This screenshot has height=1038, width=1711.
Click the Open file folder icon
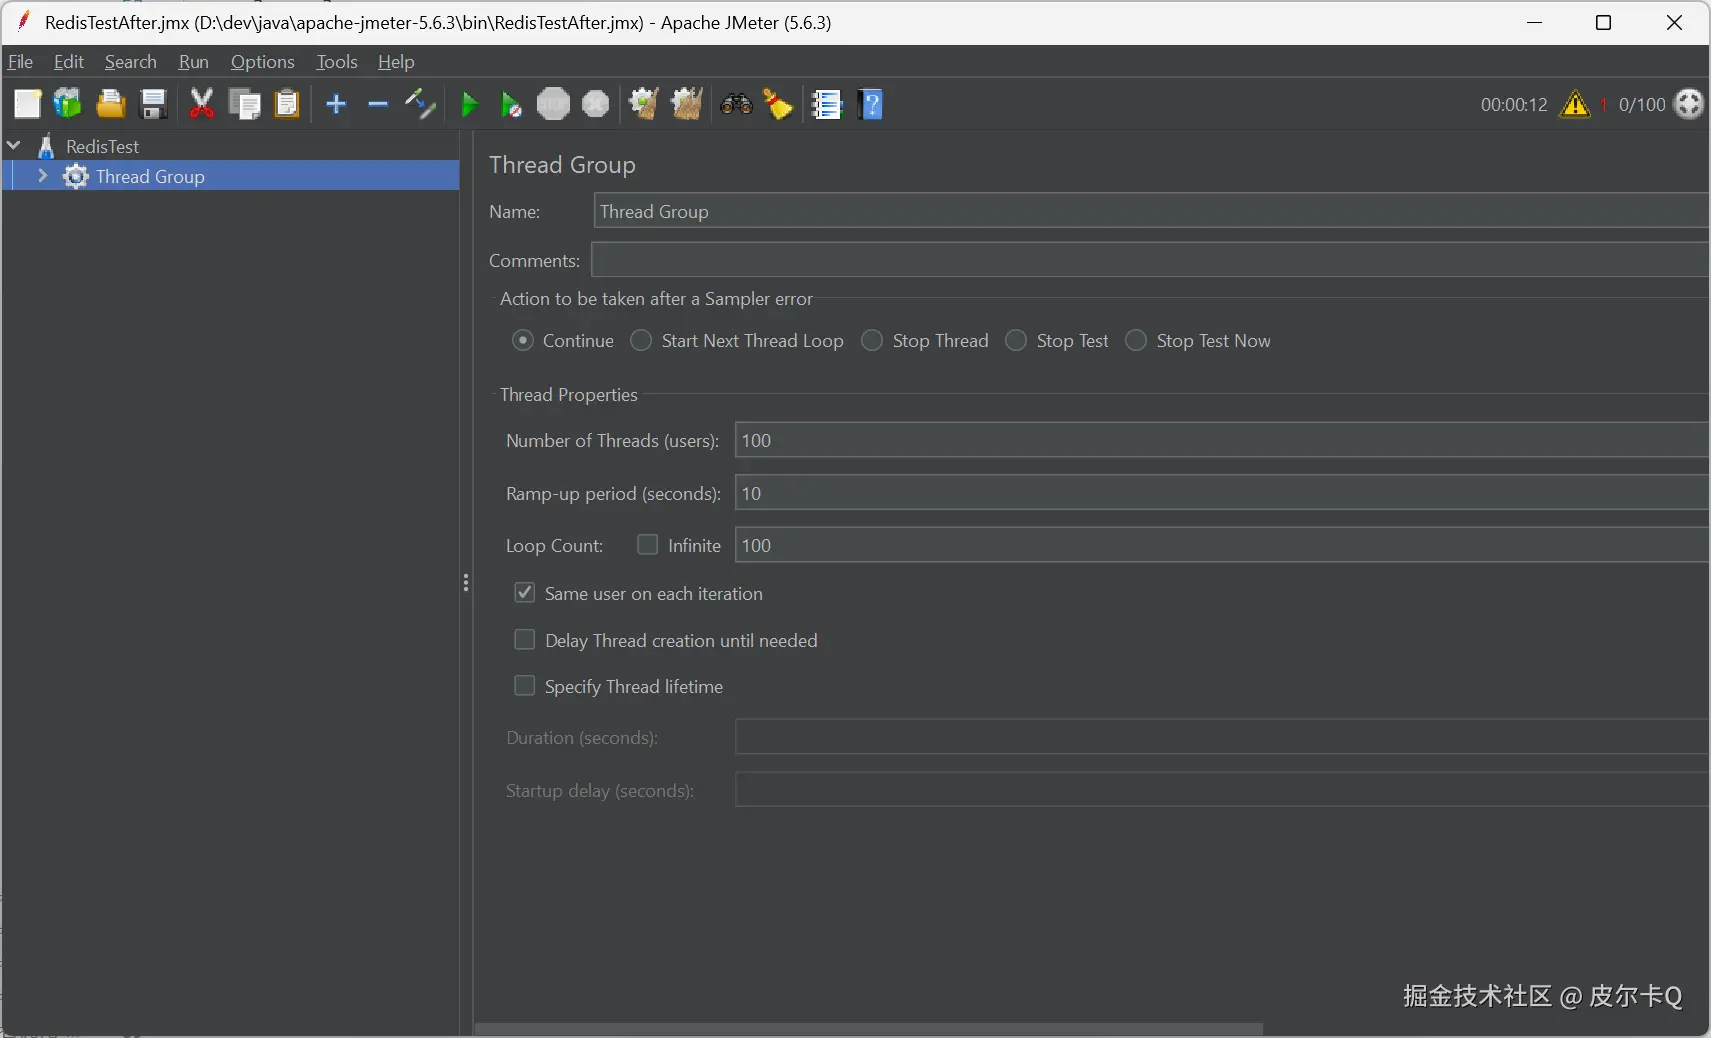point(110,104)
